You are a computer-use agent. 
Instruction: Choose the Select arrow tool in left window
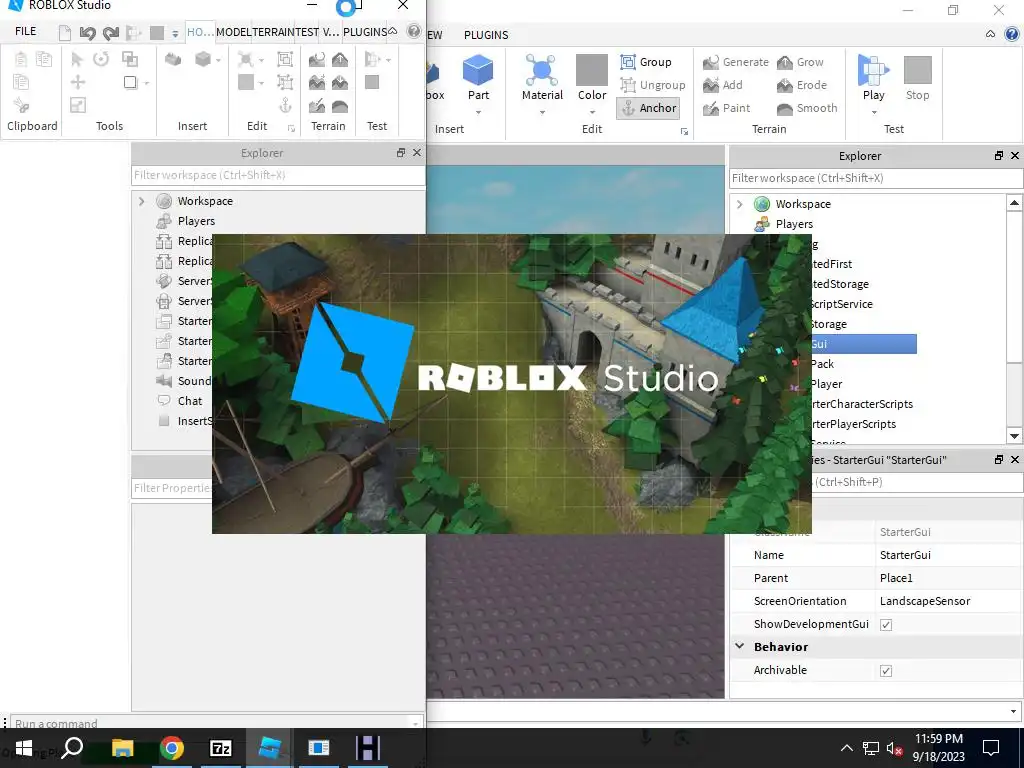pyautogui.click(x=77, y=59)
